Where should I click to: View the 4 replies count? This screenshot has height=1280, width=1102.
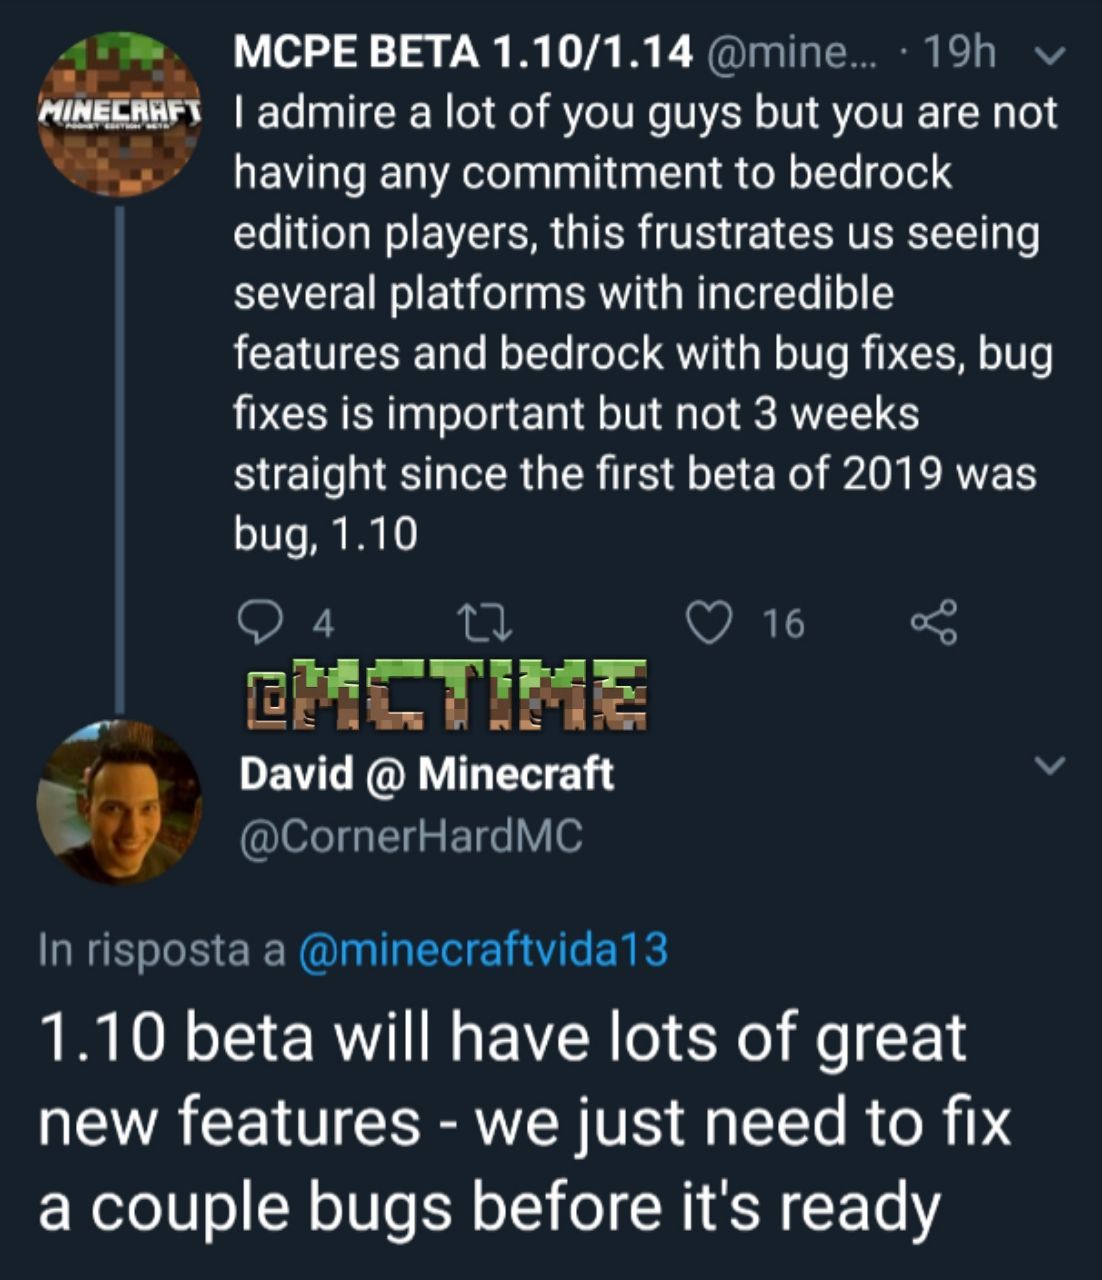pos(323,624)
